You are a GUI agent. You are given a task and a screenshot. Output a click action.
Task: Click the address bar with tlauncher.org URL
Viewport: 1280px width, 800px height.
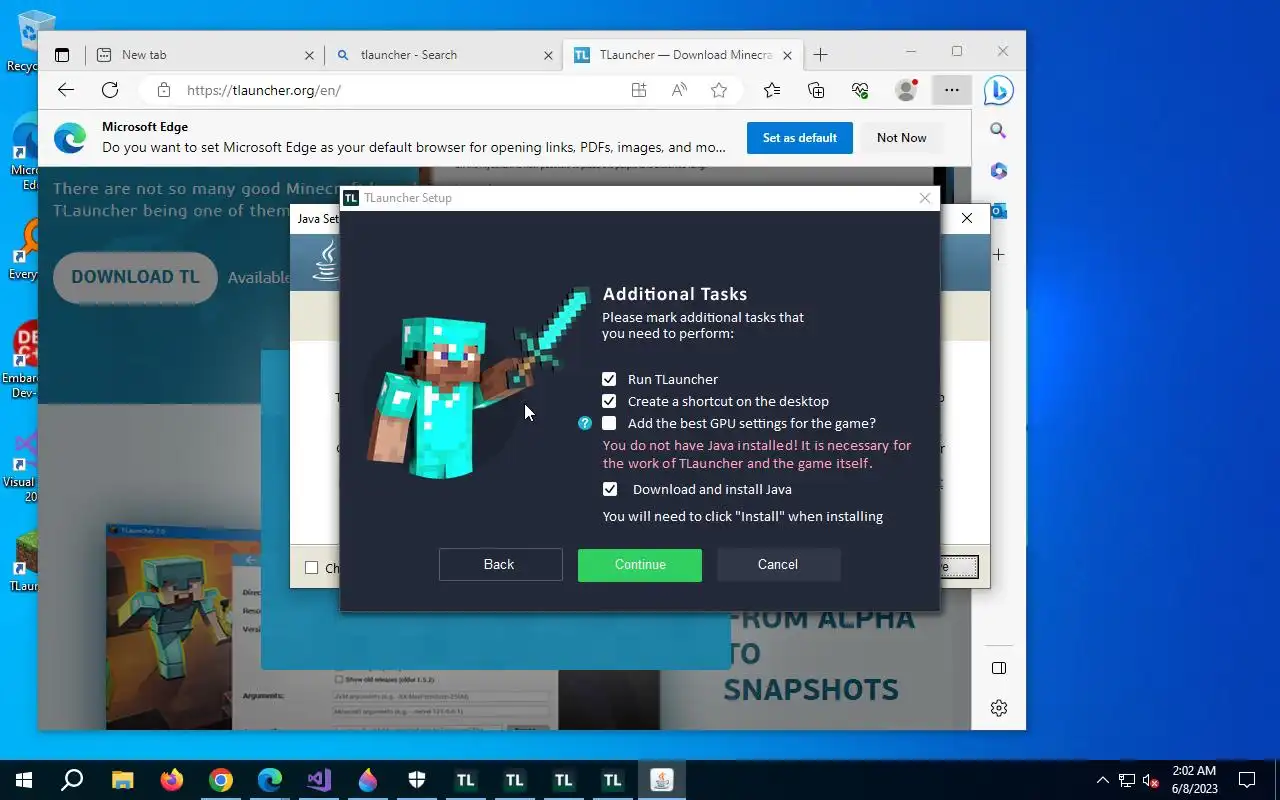400,90
